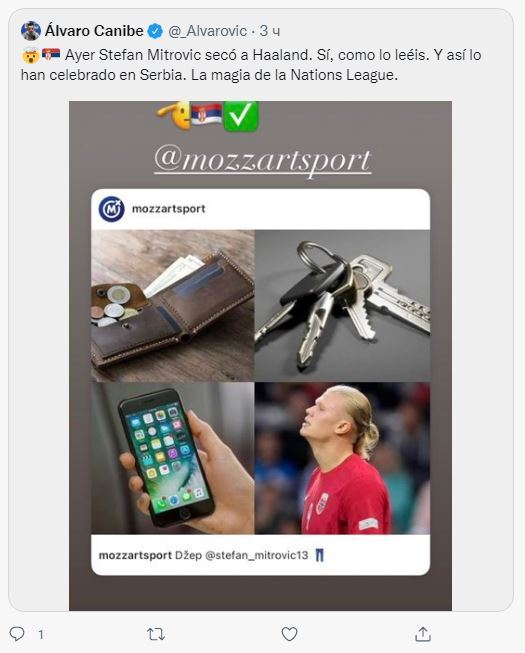Open the keys photo
Screen dimensions: 525x653
[x=342, y=305]
